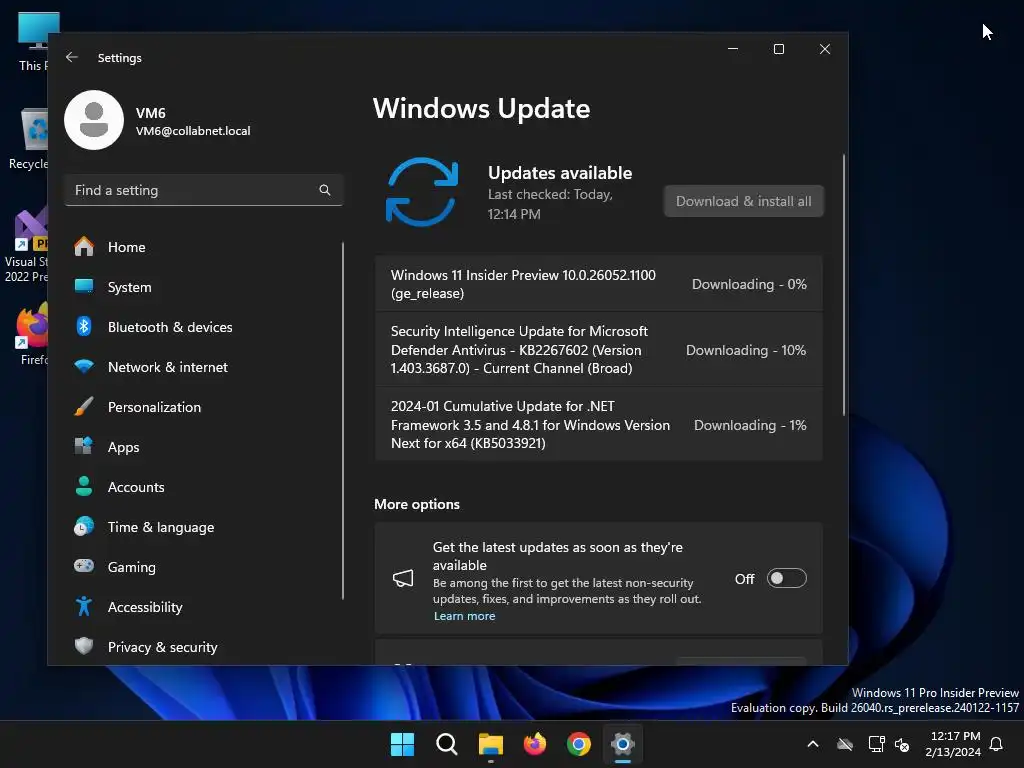Click the VM6 user avatar picture
1024x768 pixels.
(x=94, y=120)
